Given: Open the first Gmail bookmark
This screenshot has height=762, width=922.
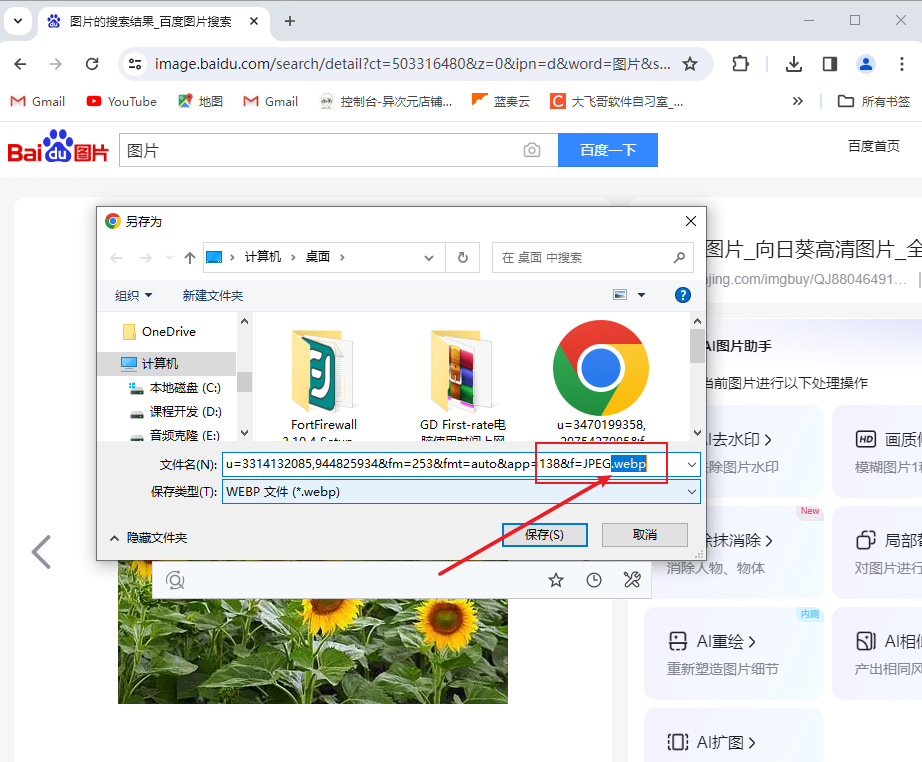Looking at the screenshot, I should coord(38,101).
